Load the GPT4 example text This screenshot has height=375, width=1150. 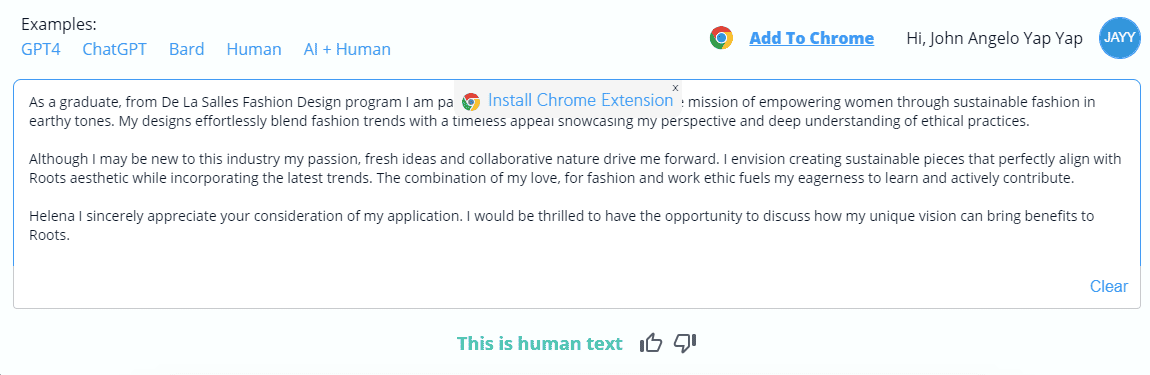pos(41,49)
